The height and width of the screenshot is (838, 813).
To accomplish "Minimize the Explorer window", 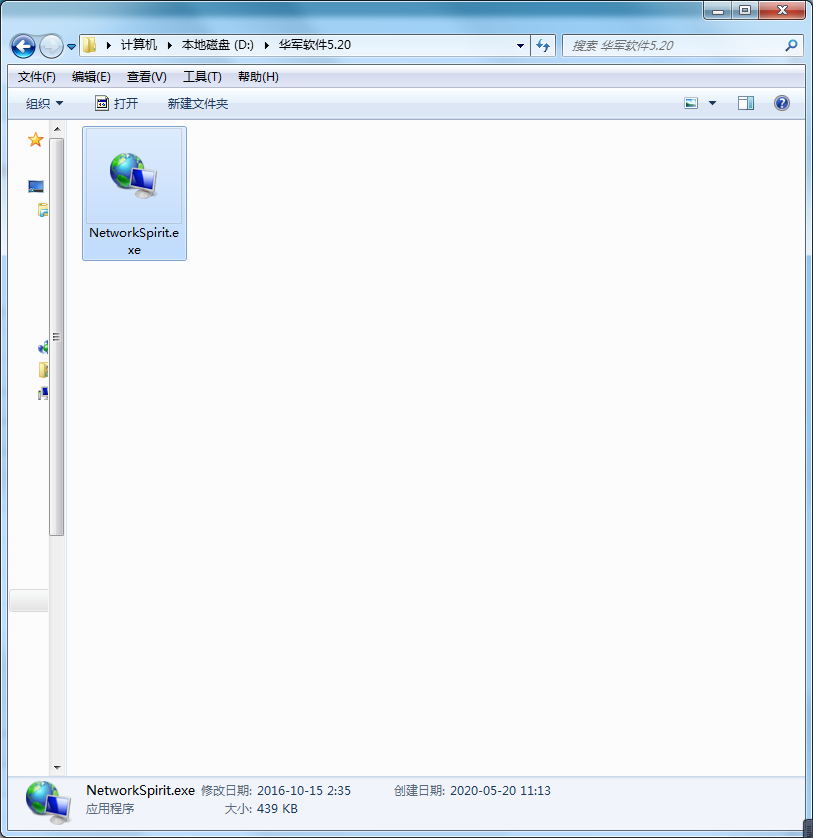I will pyautogui.click(x=717, y=10).
